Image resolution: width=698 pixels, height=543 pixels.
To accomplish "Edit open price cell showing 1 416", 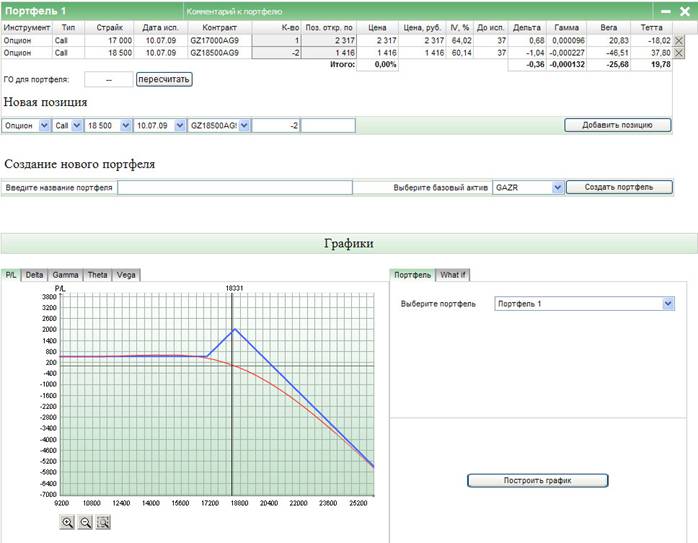I will (329, 53).
